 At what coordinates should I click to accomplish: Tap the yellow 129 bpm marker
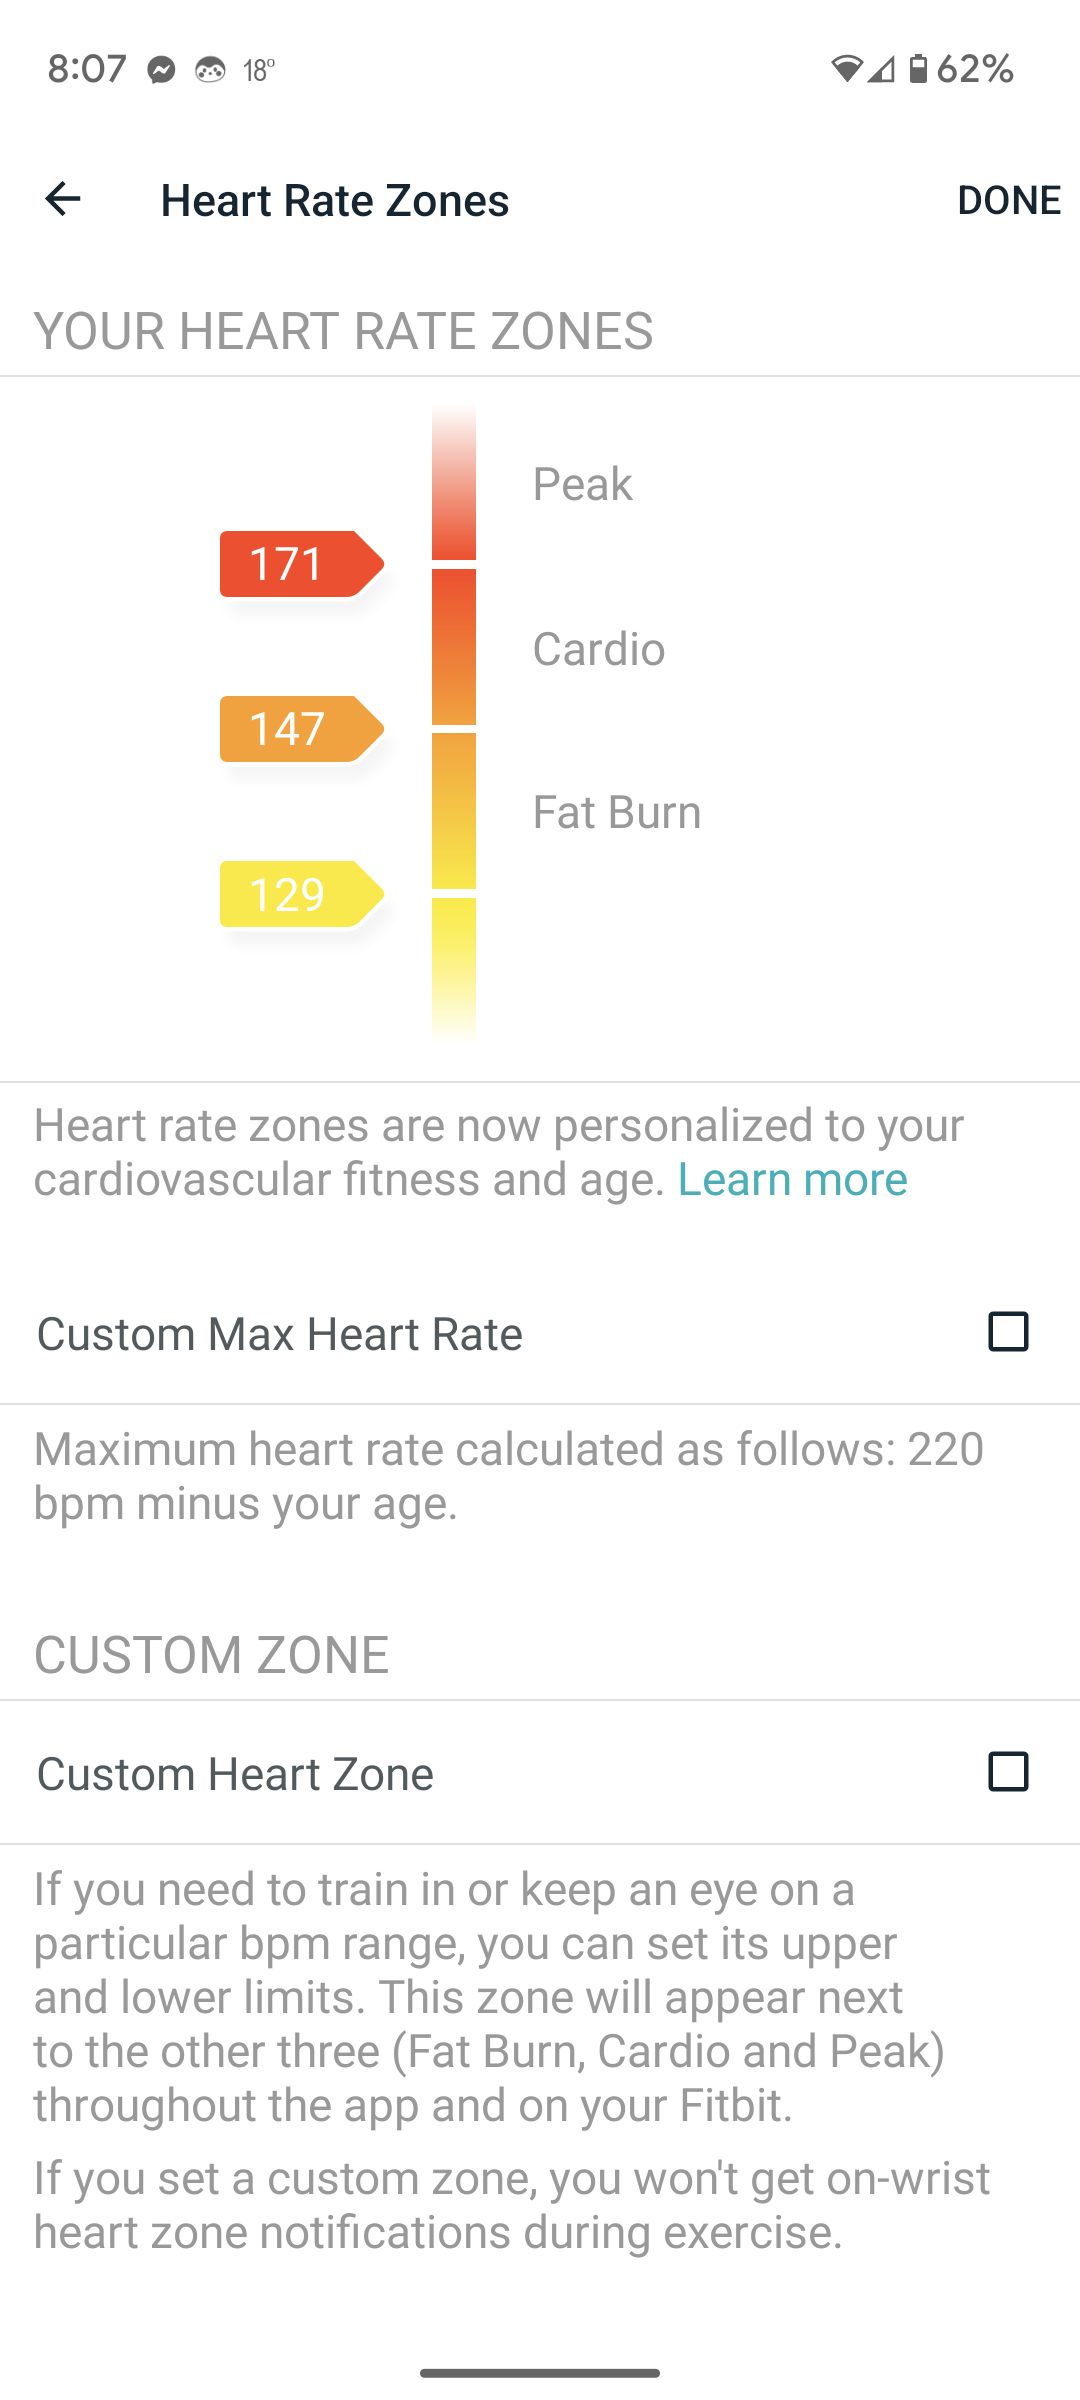point(299,894)
